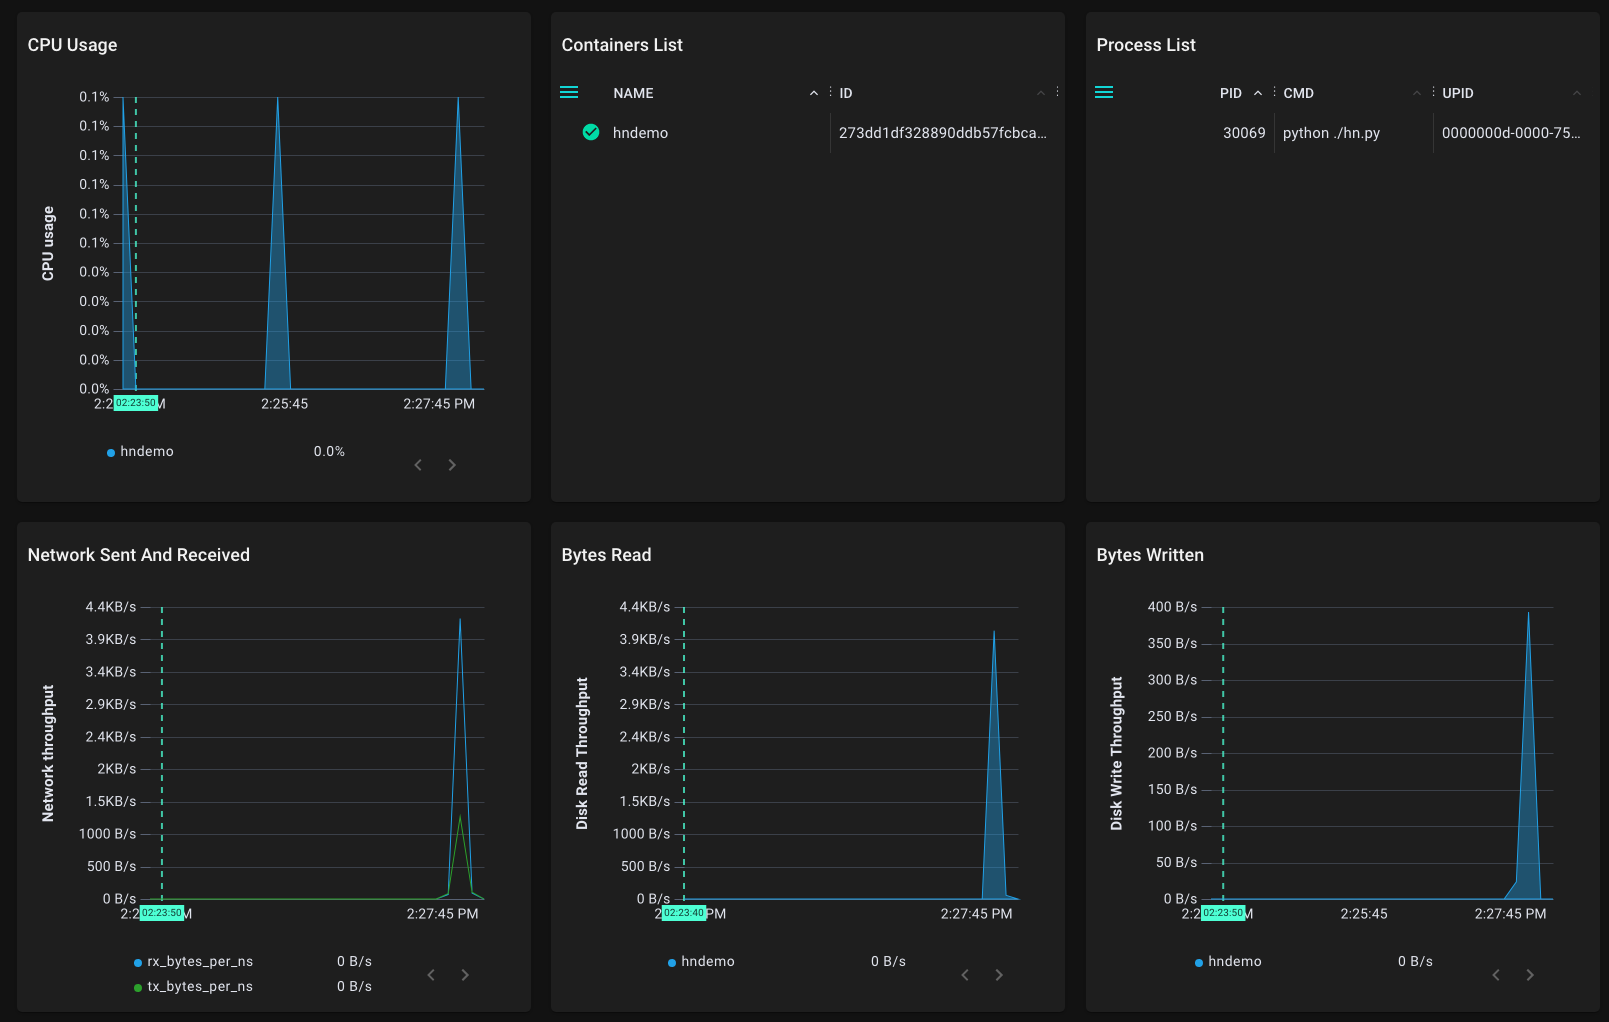Screen dimensions: 1609x1022
Task: Click the 02:23:50 timestamp marker in CPU Usage
Action: (x=136, y=403)
